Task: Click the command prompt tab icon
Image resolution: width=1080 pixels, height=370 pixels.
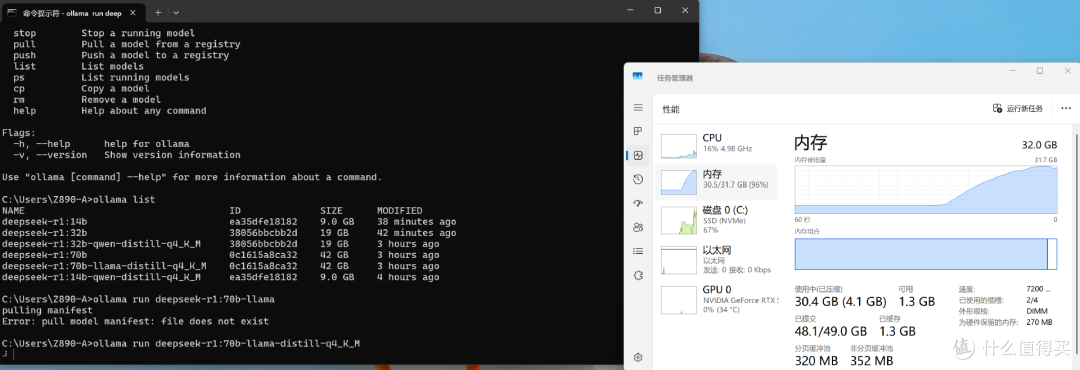Action: tap(12, 12)
